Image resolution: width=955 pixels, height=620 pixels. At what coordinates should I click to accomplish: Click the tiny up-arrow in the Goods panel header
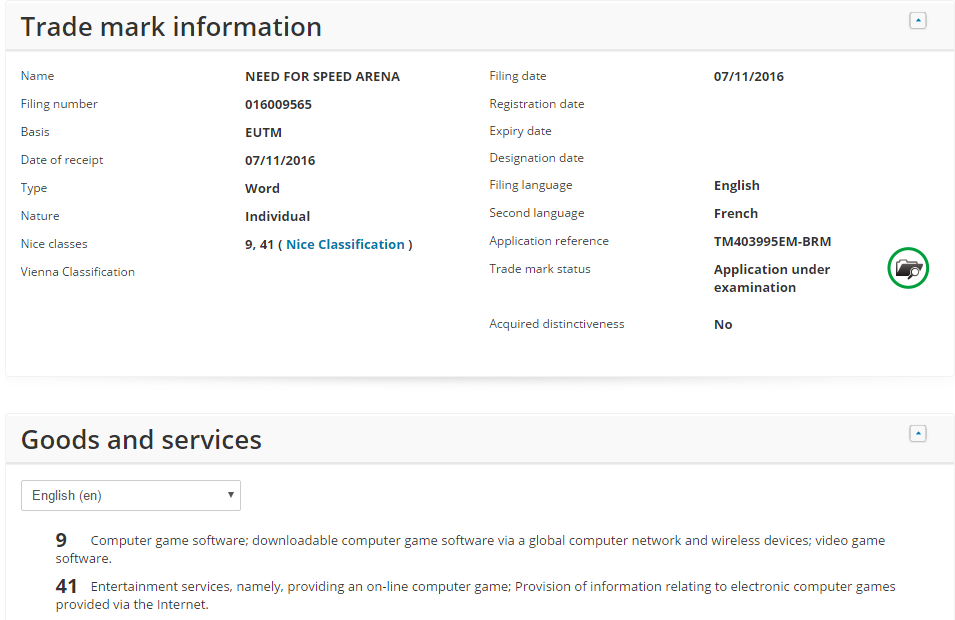(x=917, y=433)
